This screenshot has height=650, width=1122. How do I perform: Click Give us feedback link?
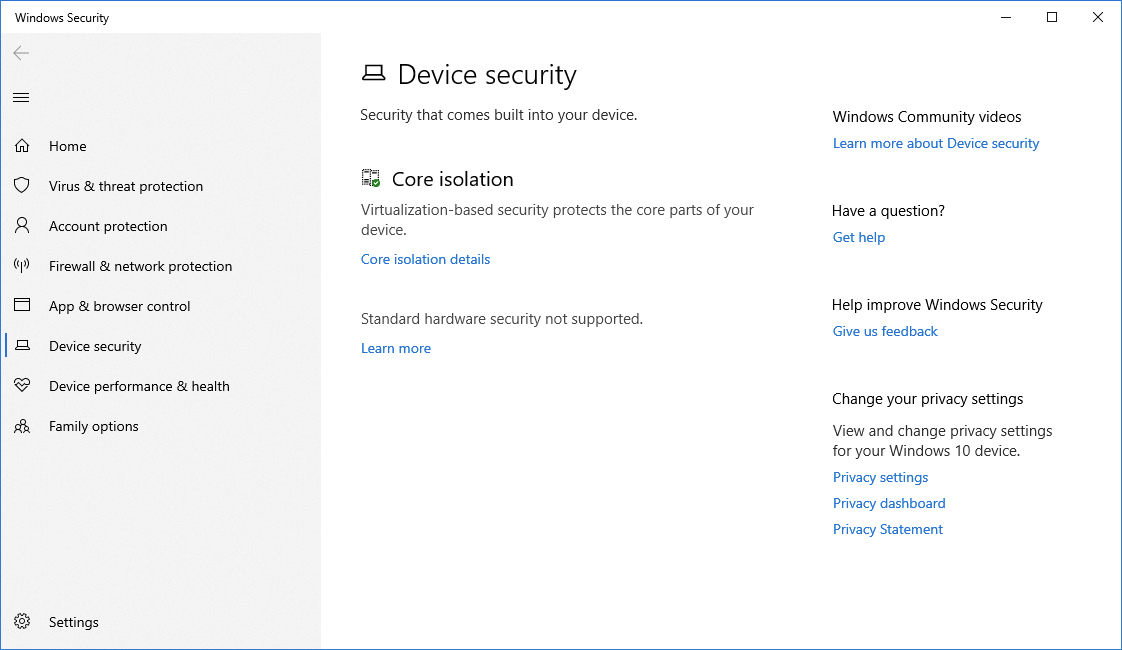click(x=884, y=331)
